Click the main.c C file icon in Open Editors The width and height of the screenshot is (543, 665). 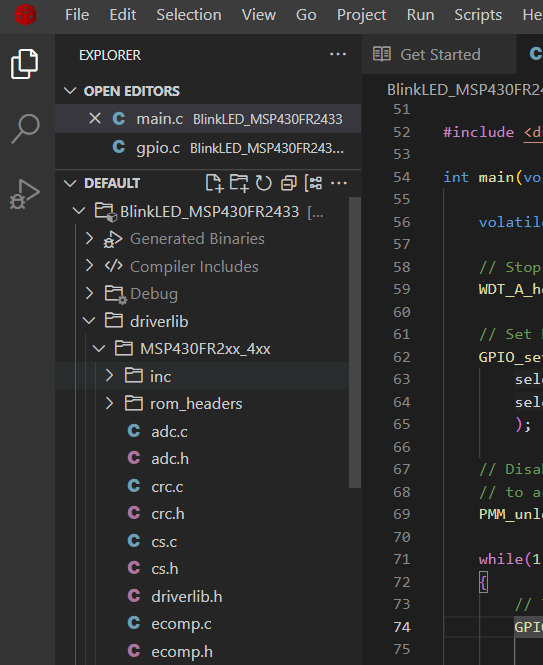(x=119, y=119)
